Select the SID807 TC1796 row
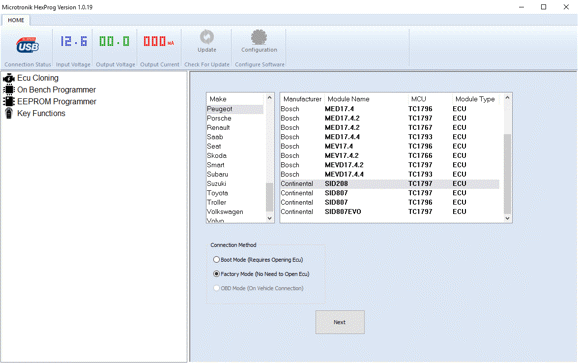This screenshot has height=363, width=578. 390,202
